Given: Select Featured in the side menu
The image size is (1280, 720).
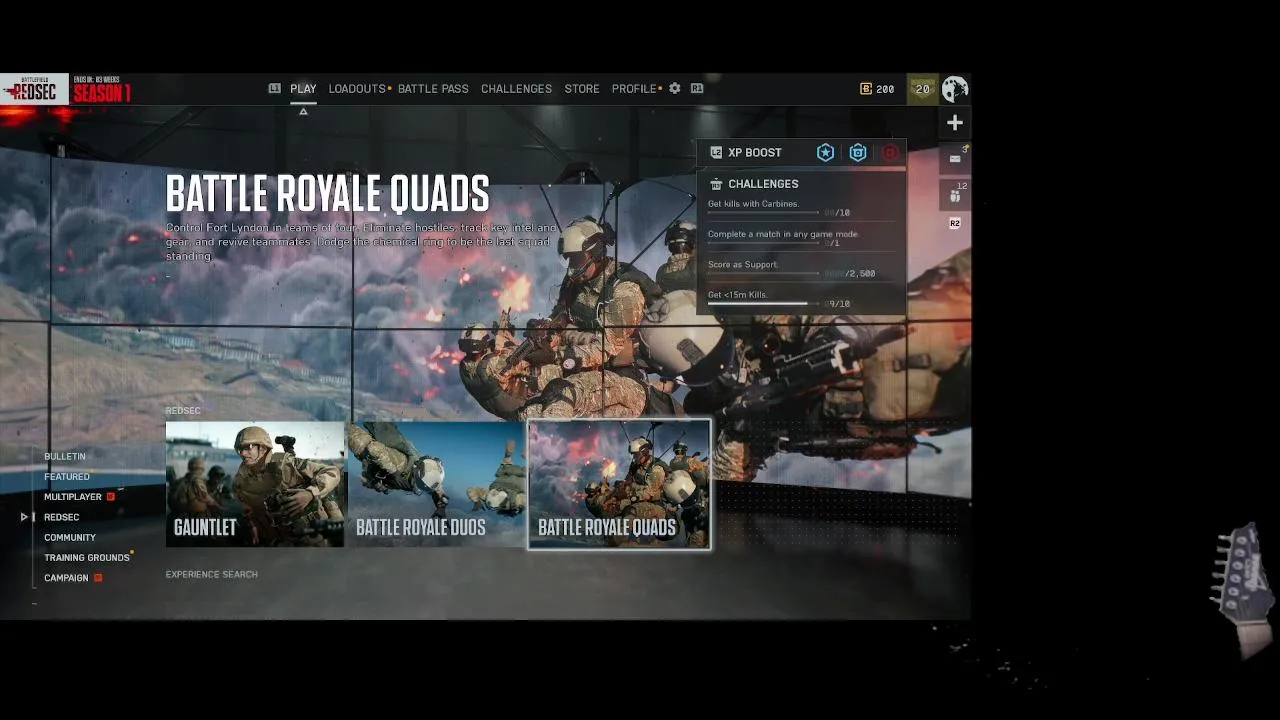Looking at the screenshot, I should click(67, 477).
